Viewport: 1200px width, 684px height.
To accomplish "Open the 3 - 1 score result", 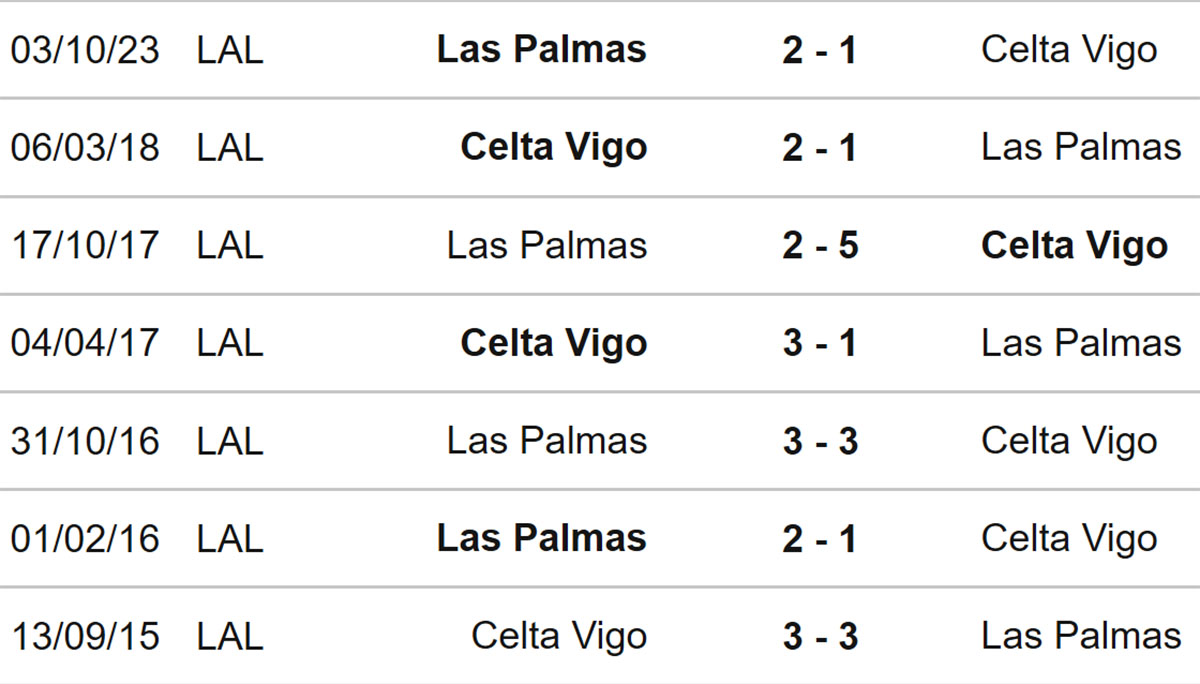I will pyautogui.click(x=820, y=343).
